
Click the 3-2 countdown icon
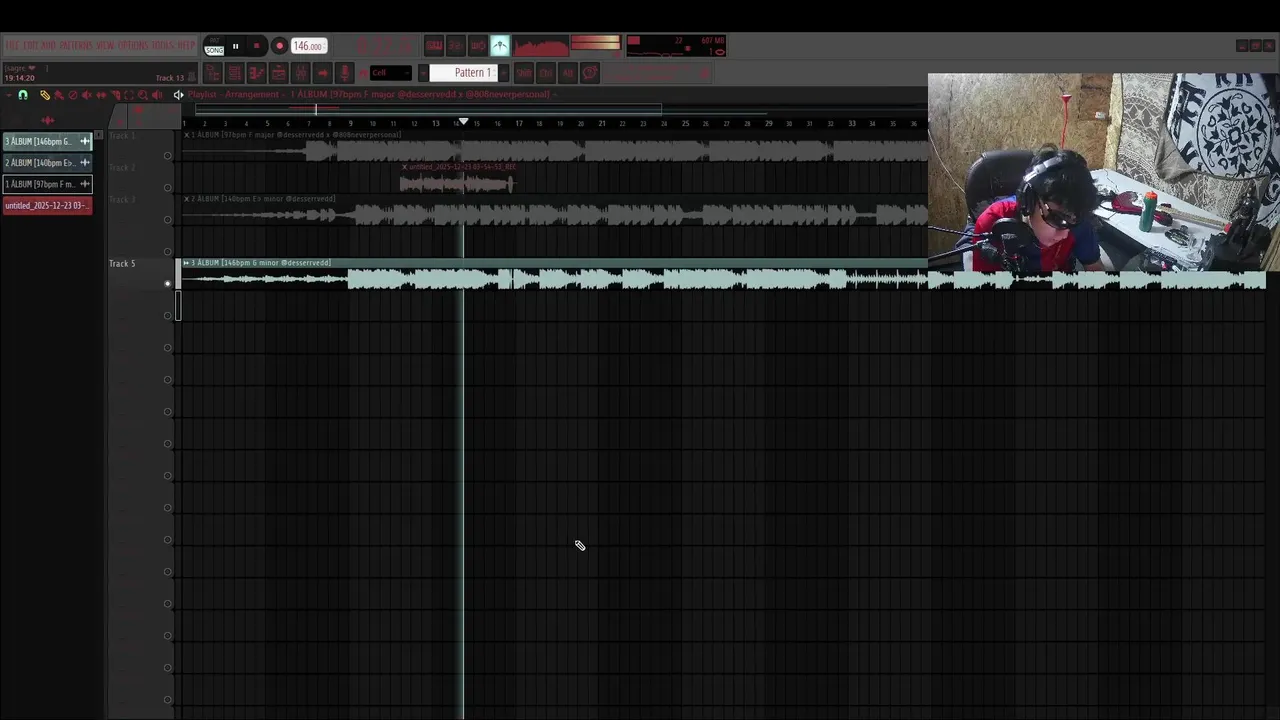pos(456,45)
